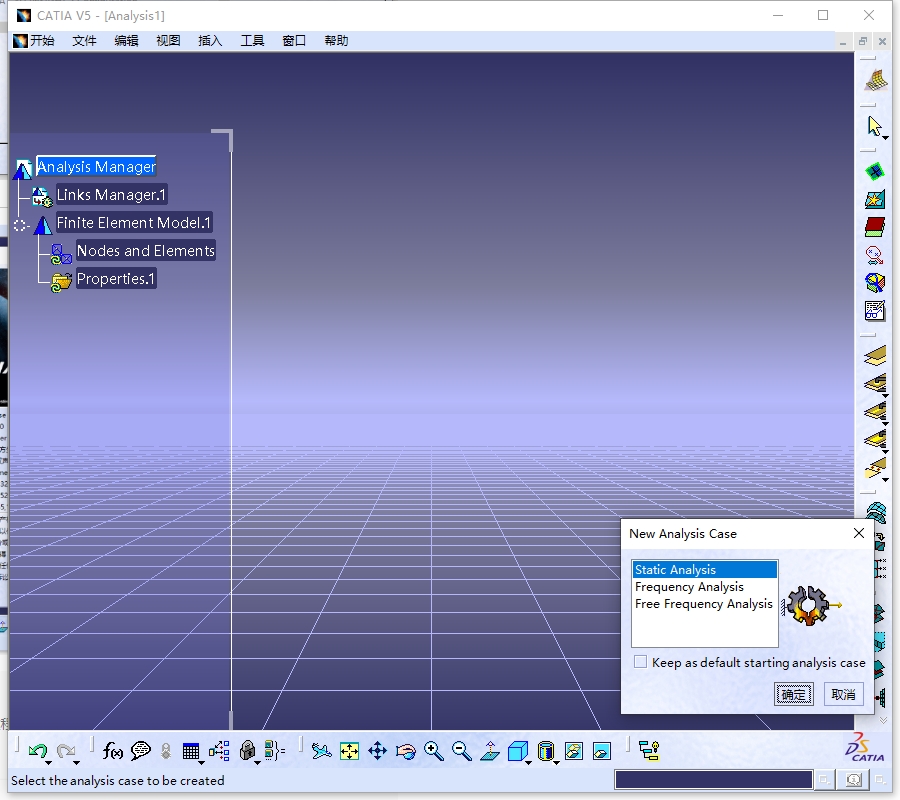
Task: Open the design table dropdown arrow
Action: coord(201,763)
